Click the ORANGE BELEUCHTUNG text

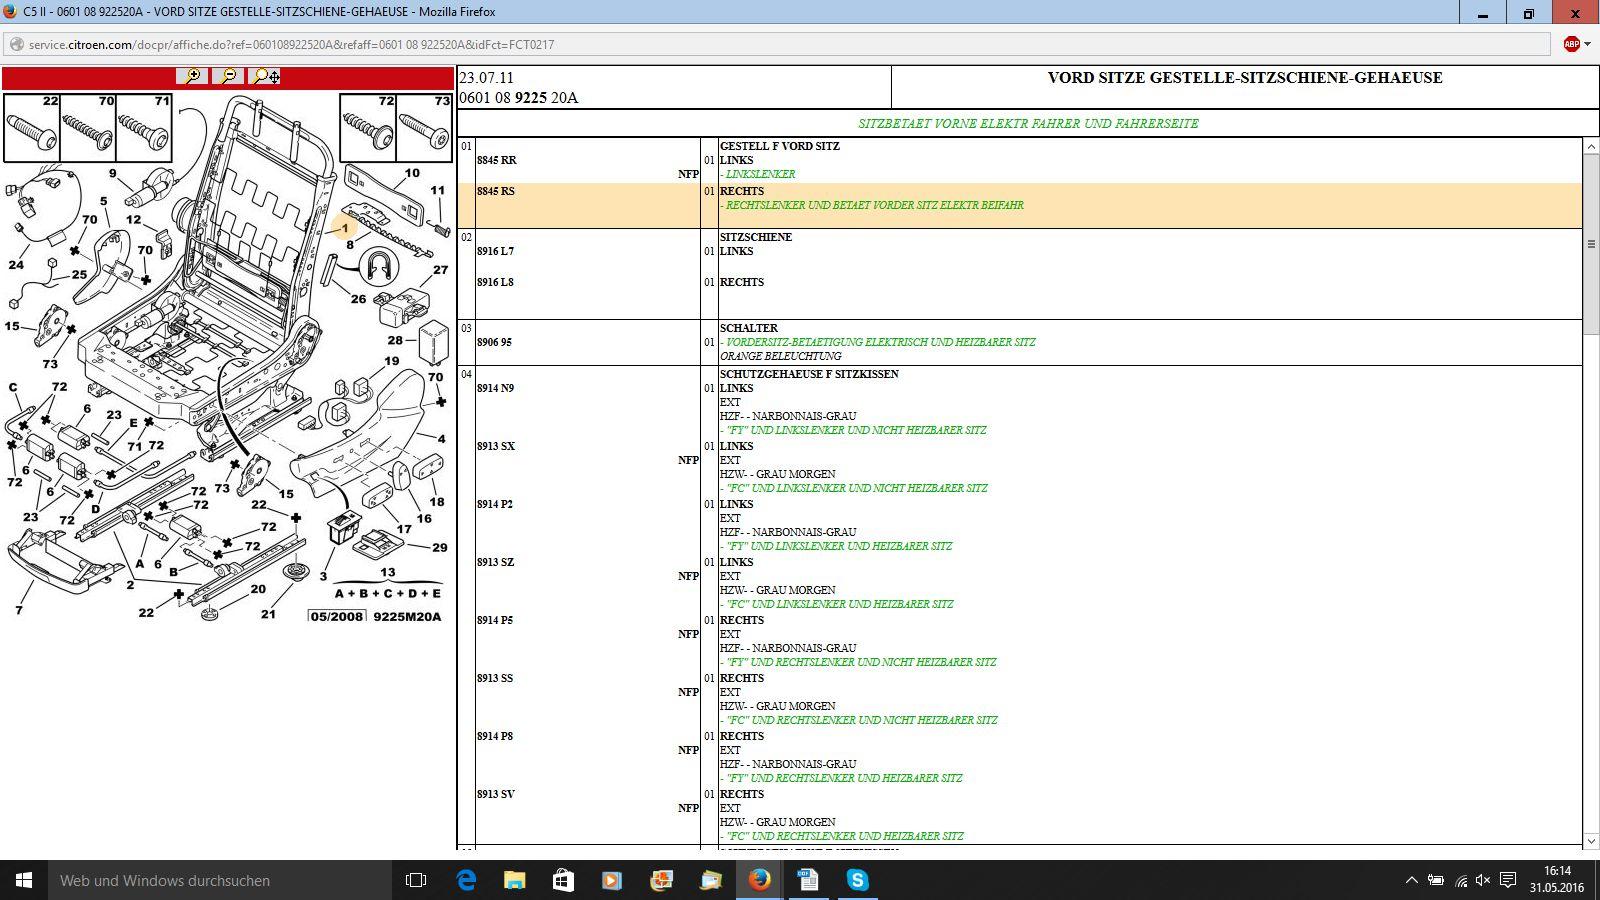pyautogui.click(x=781, y=356)
